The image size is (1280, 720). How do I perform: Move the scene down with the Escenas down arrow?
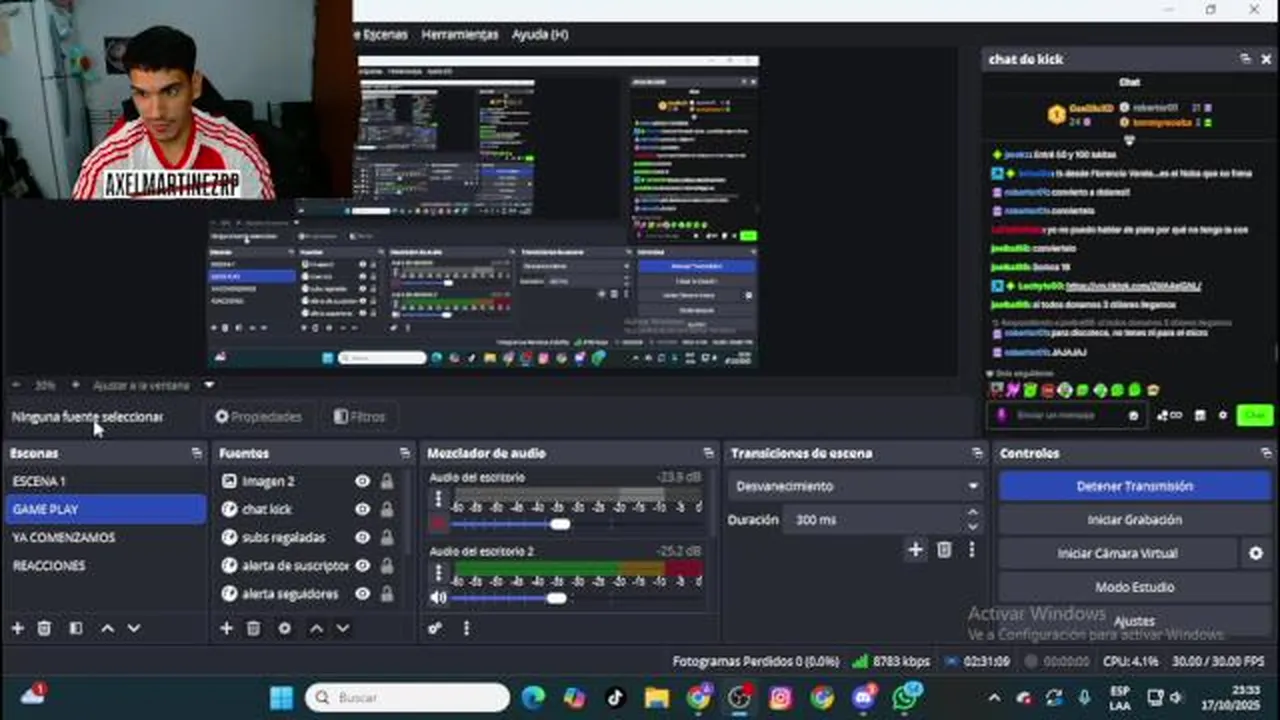pyautogui.click(x=134, y=628)
